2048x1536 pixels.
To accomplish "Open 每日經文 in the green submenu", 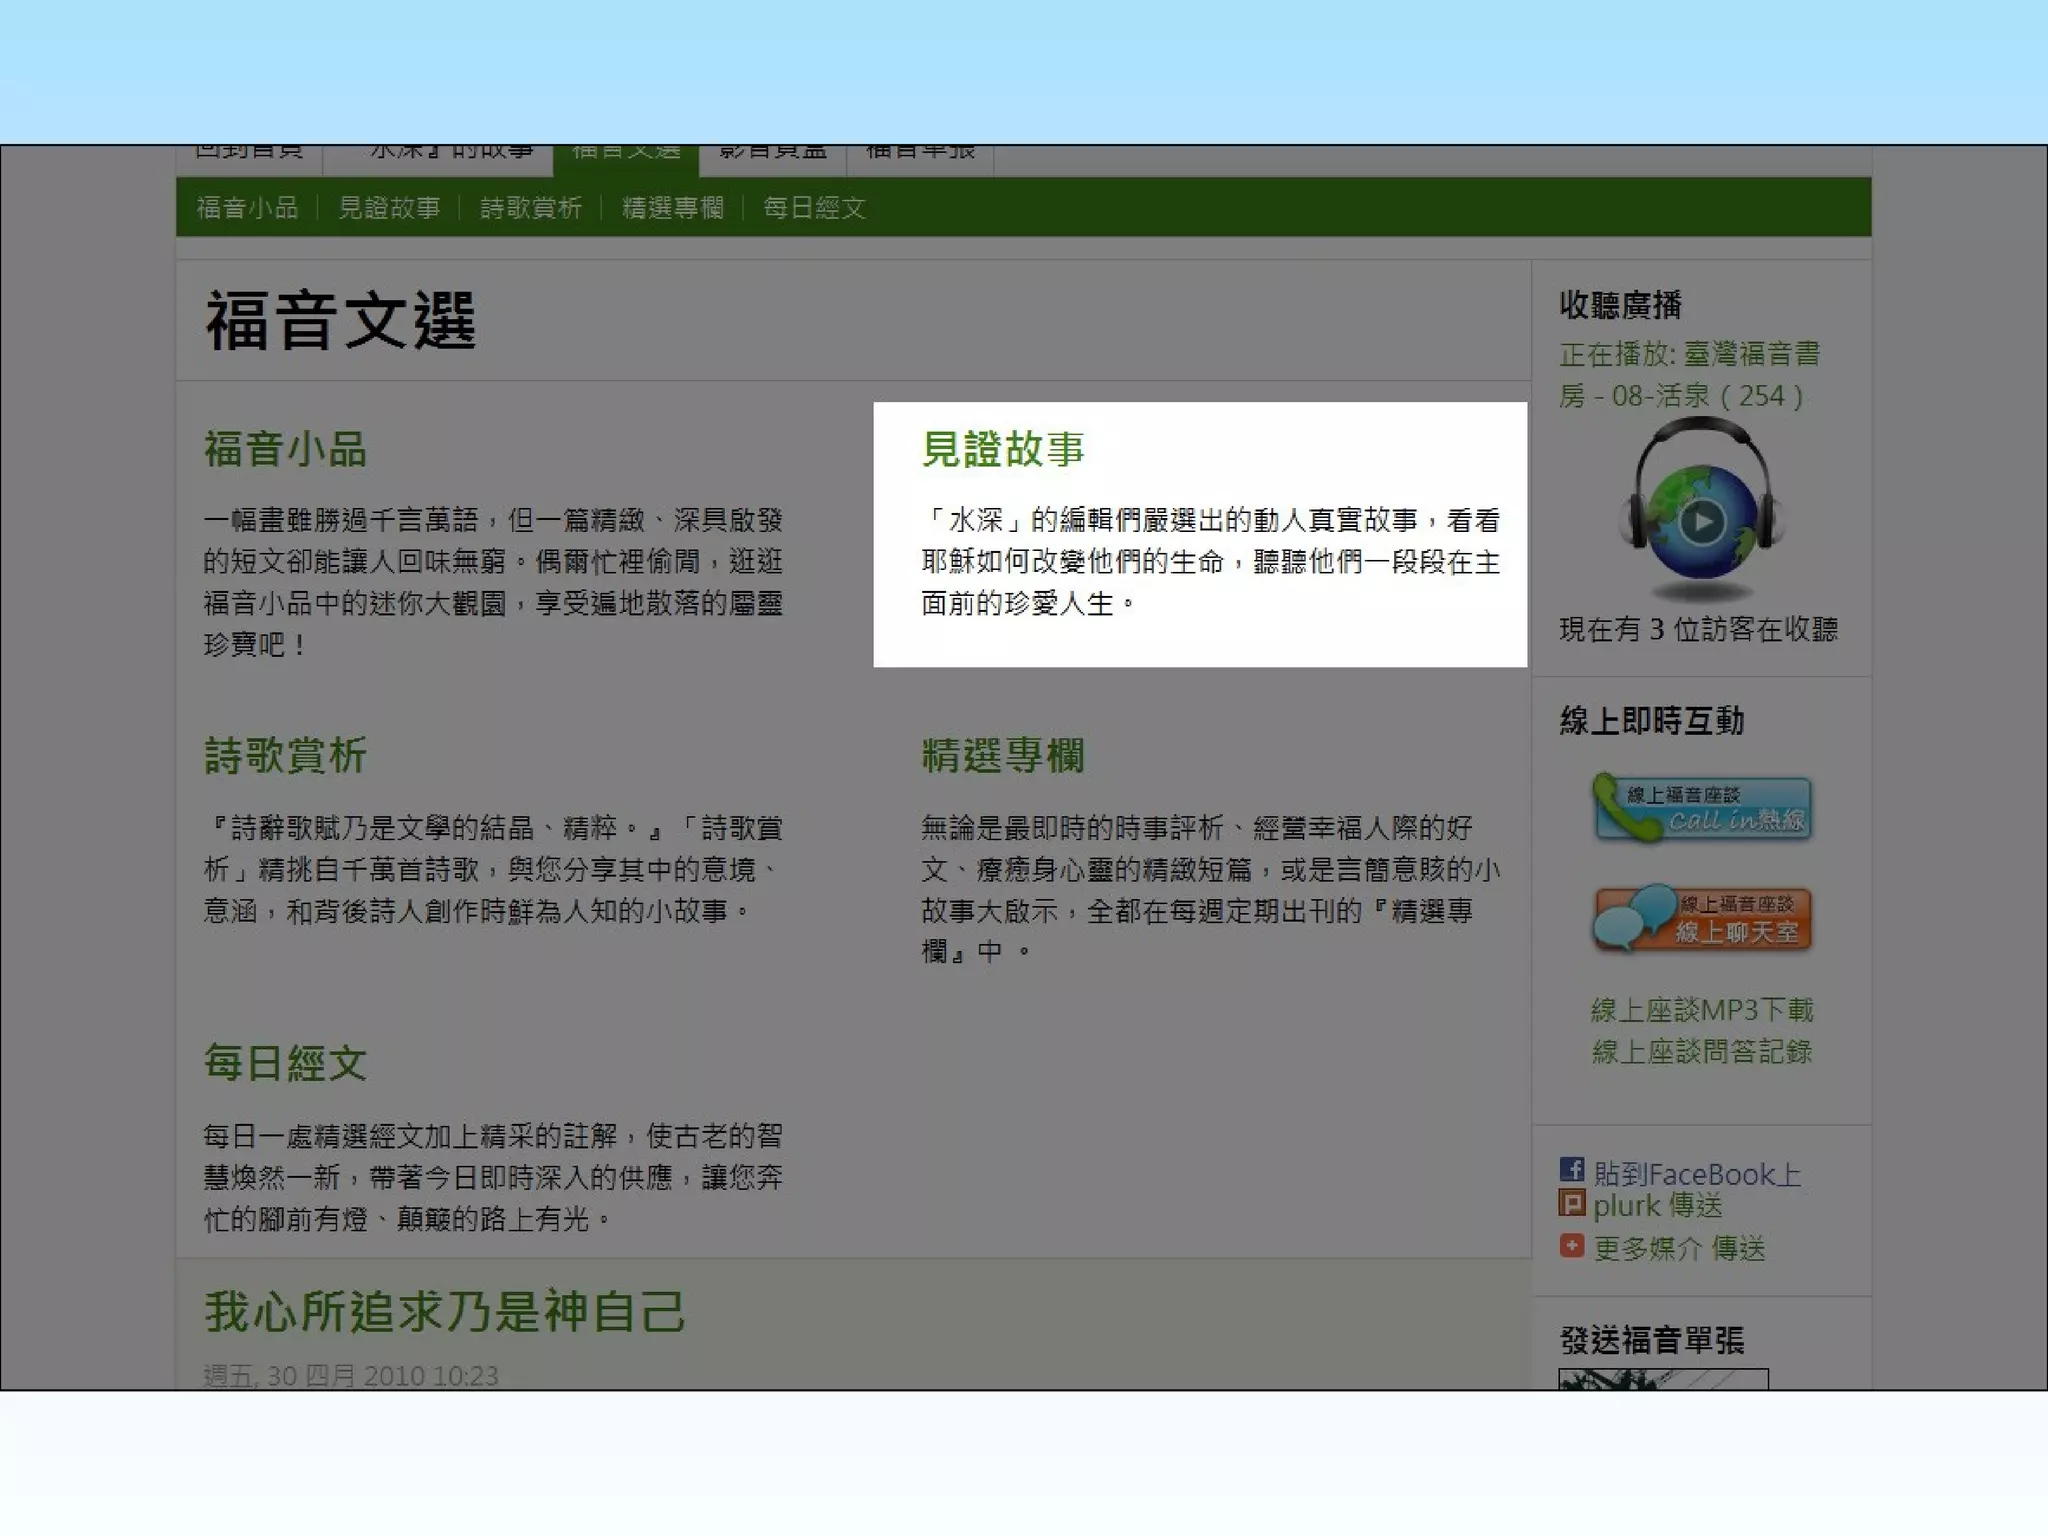I will [814, 208].
